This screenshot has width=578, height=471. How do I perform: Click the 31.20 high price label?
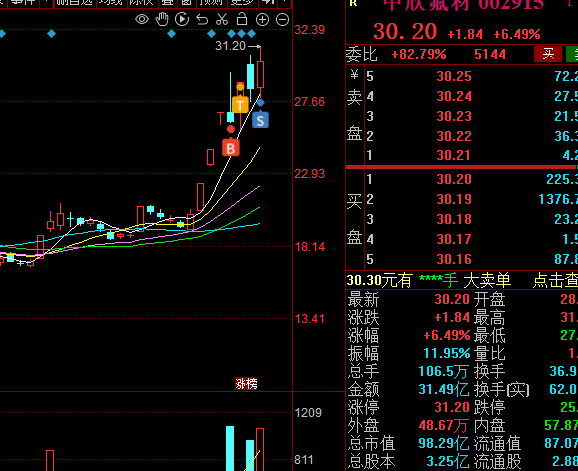click(230, 46)
